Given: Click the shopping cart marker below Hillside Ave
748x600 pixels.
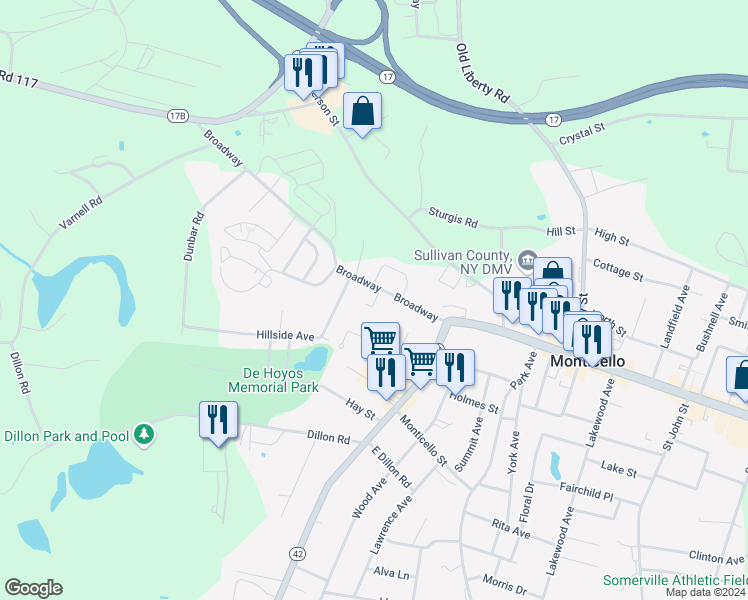Looking at the screenshot, I should pyautogui.click(x=380, y=339).
